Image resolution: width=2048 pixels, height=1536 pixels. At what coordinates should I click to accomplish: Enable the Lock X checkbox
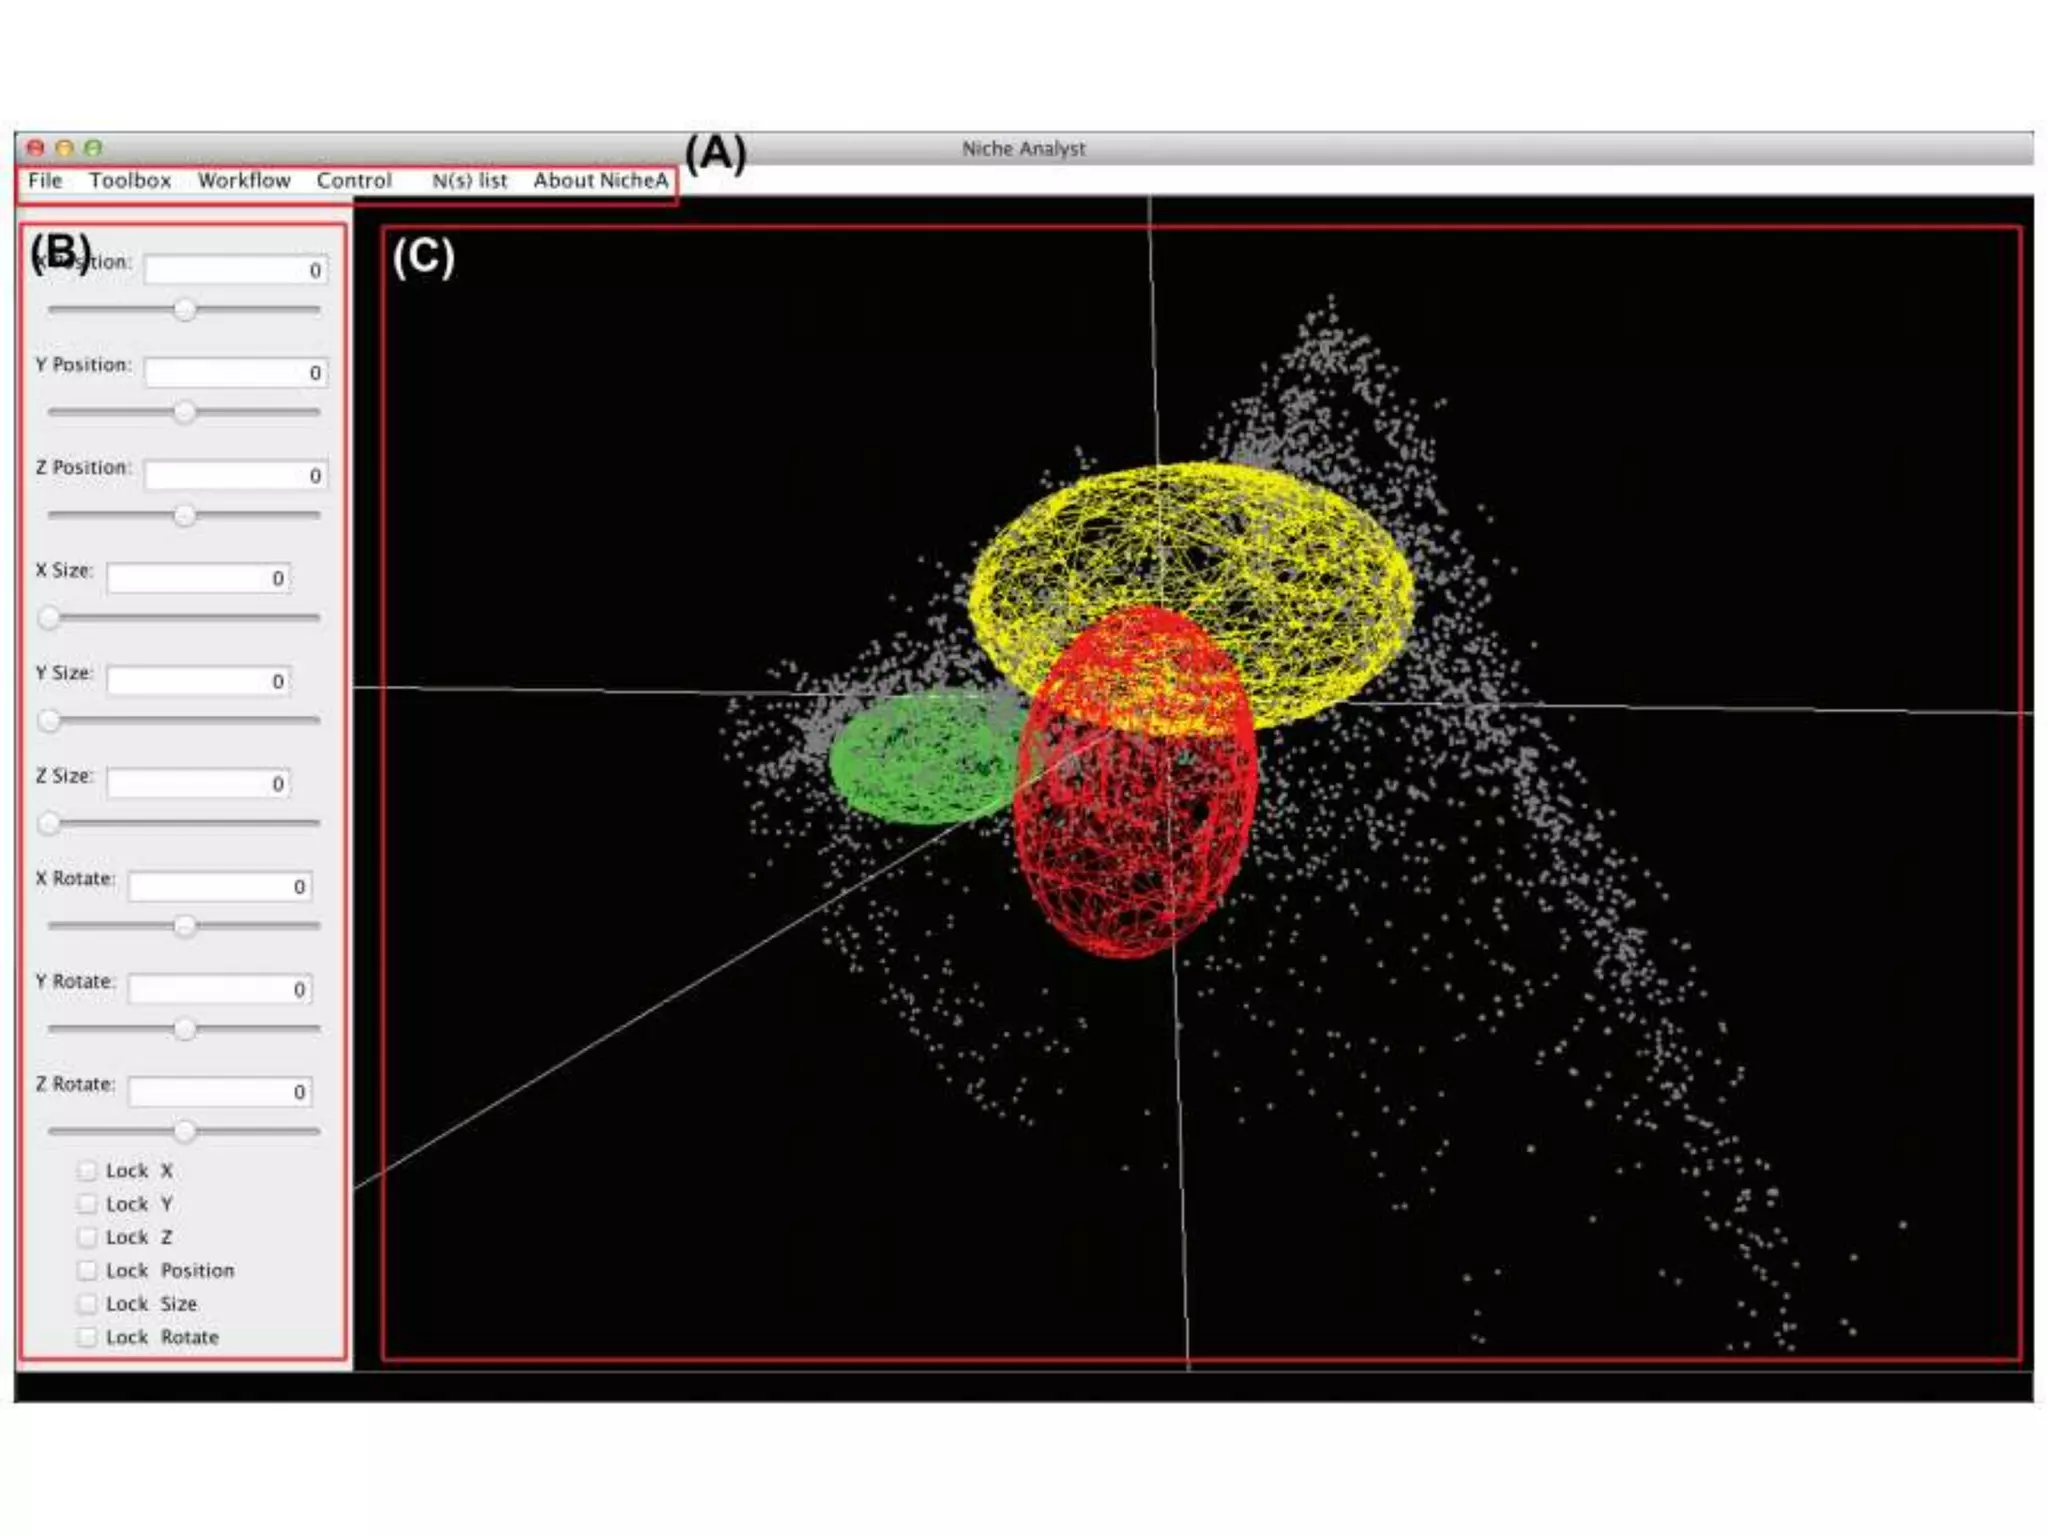(x=88, y=1170)
